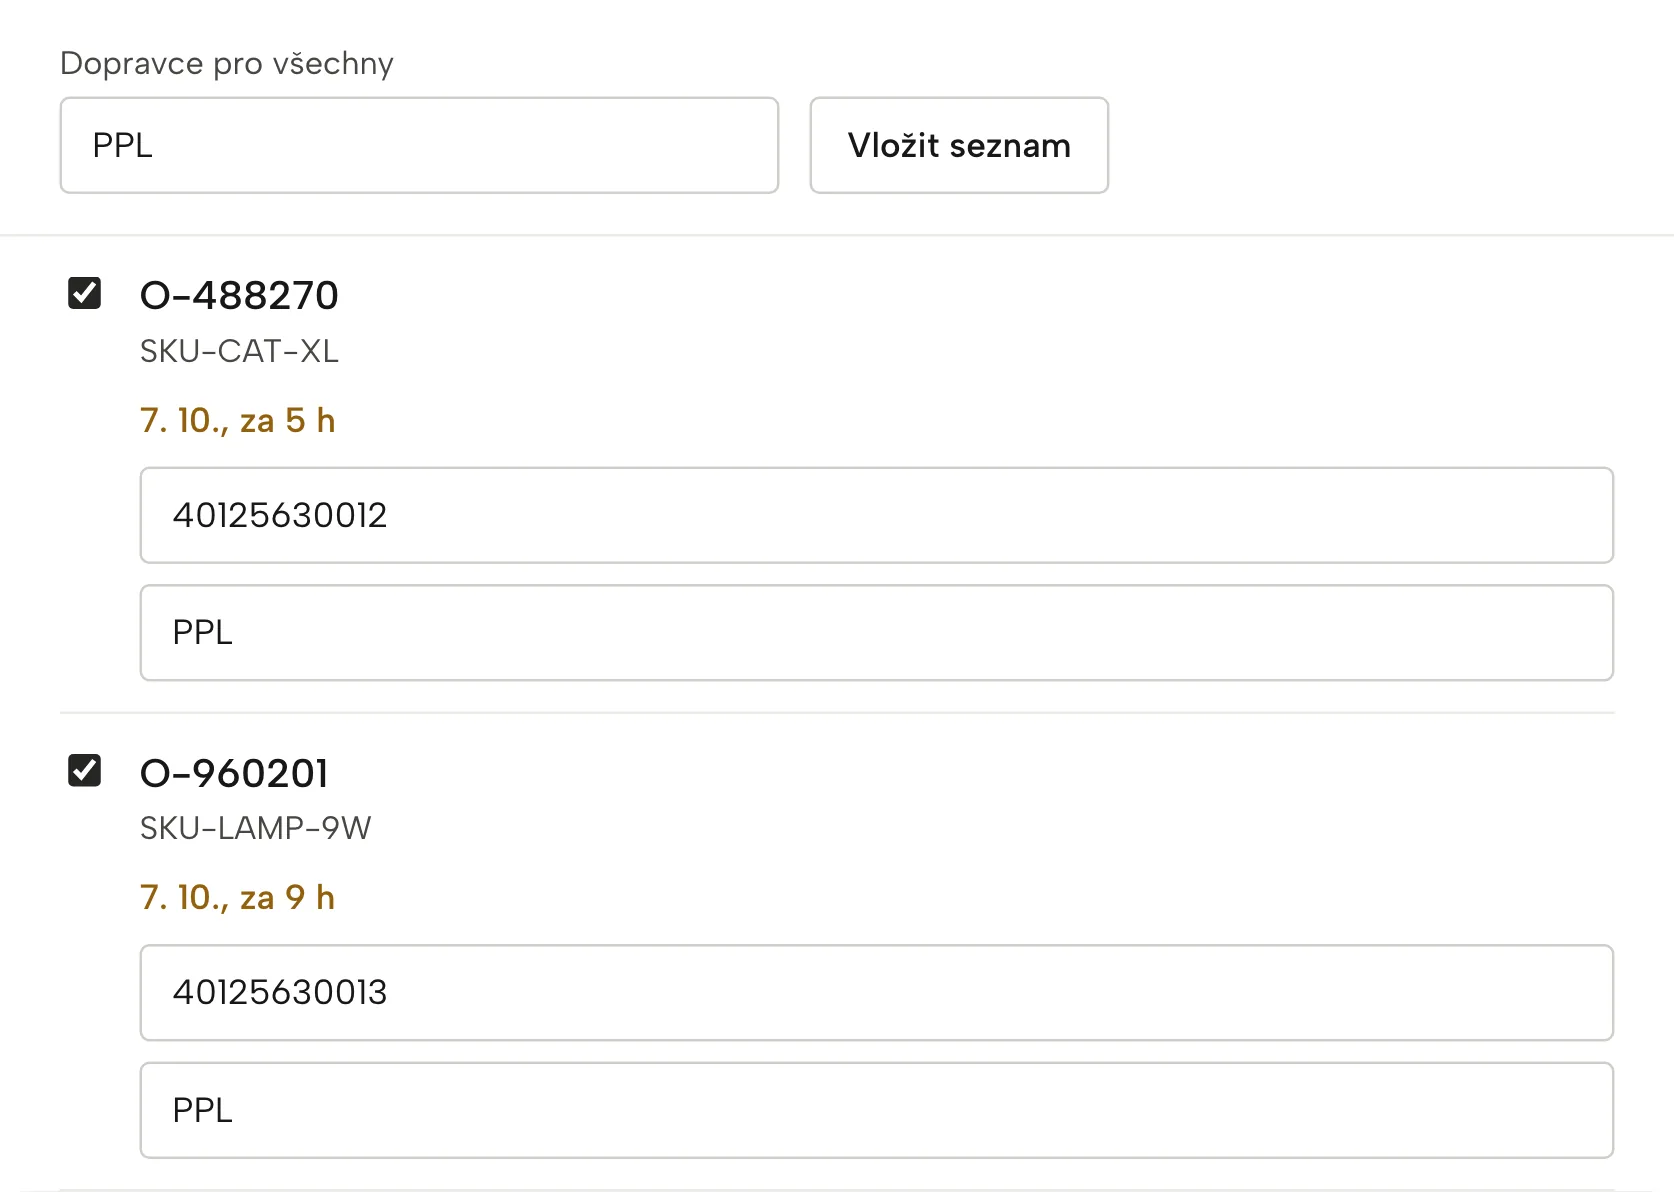
Task: Edit the PPL carrier field under O-488270
Action: coord(877,632)
